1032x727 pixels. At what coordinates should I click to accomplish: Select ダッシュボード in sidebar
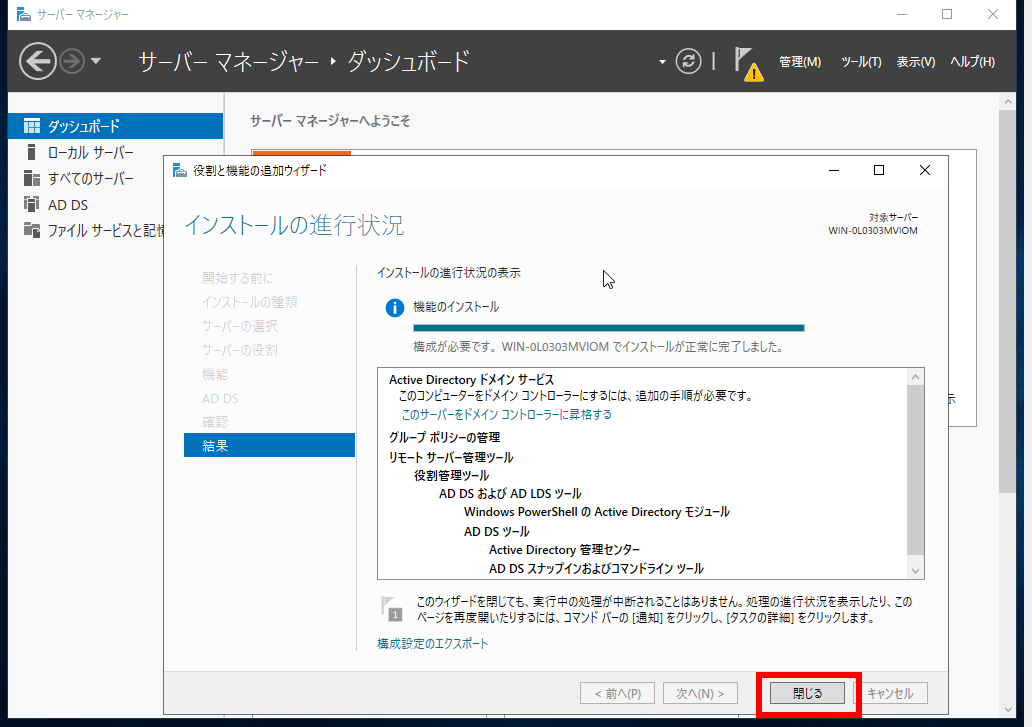coord(115,126)
